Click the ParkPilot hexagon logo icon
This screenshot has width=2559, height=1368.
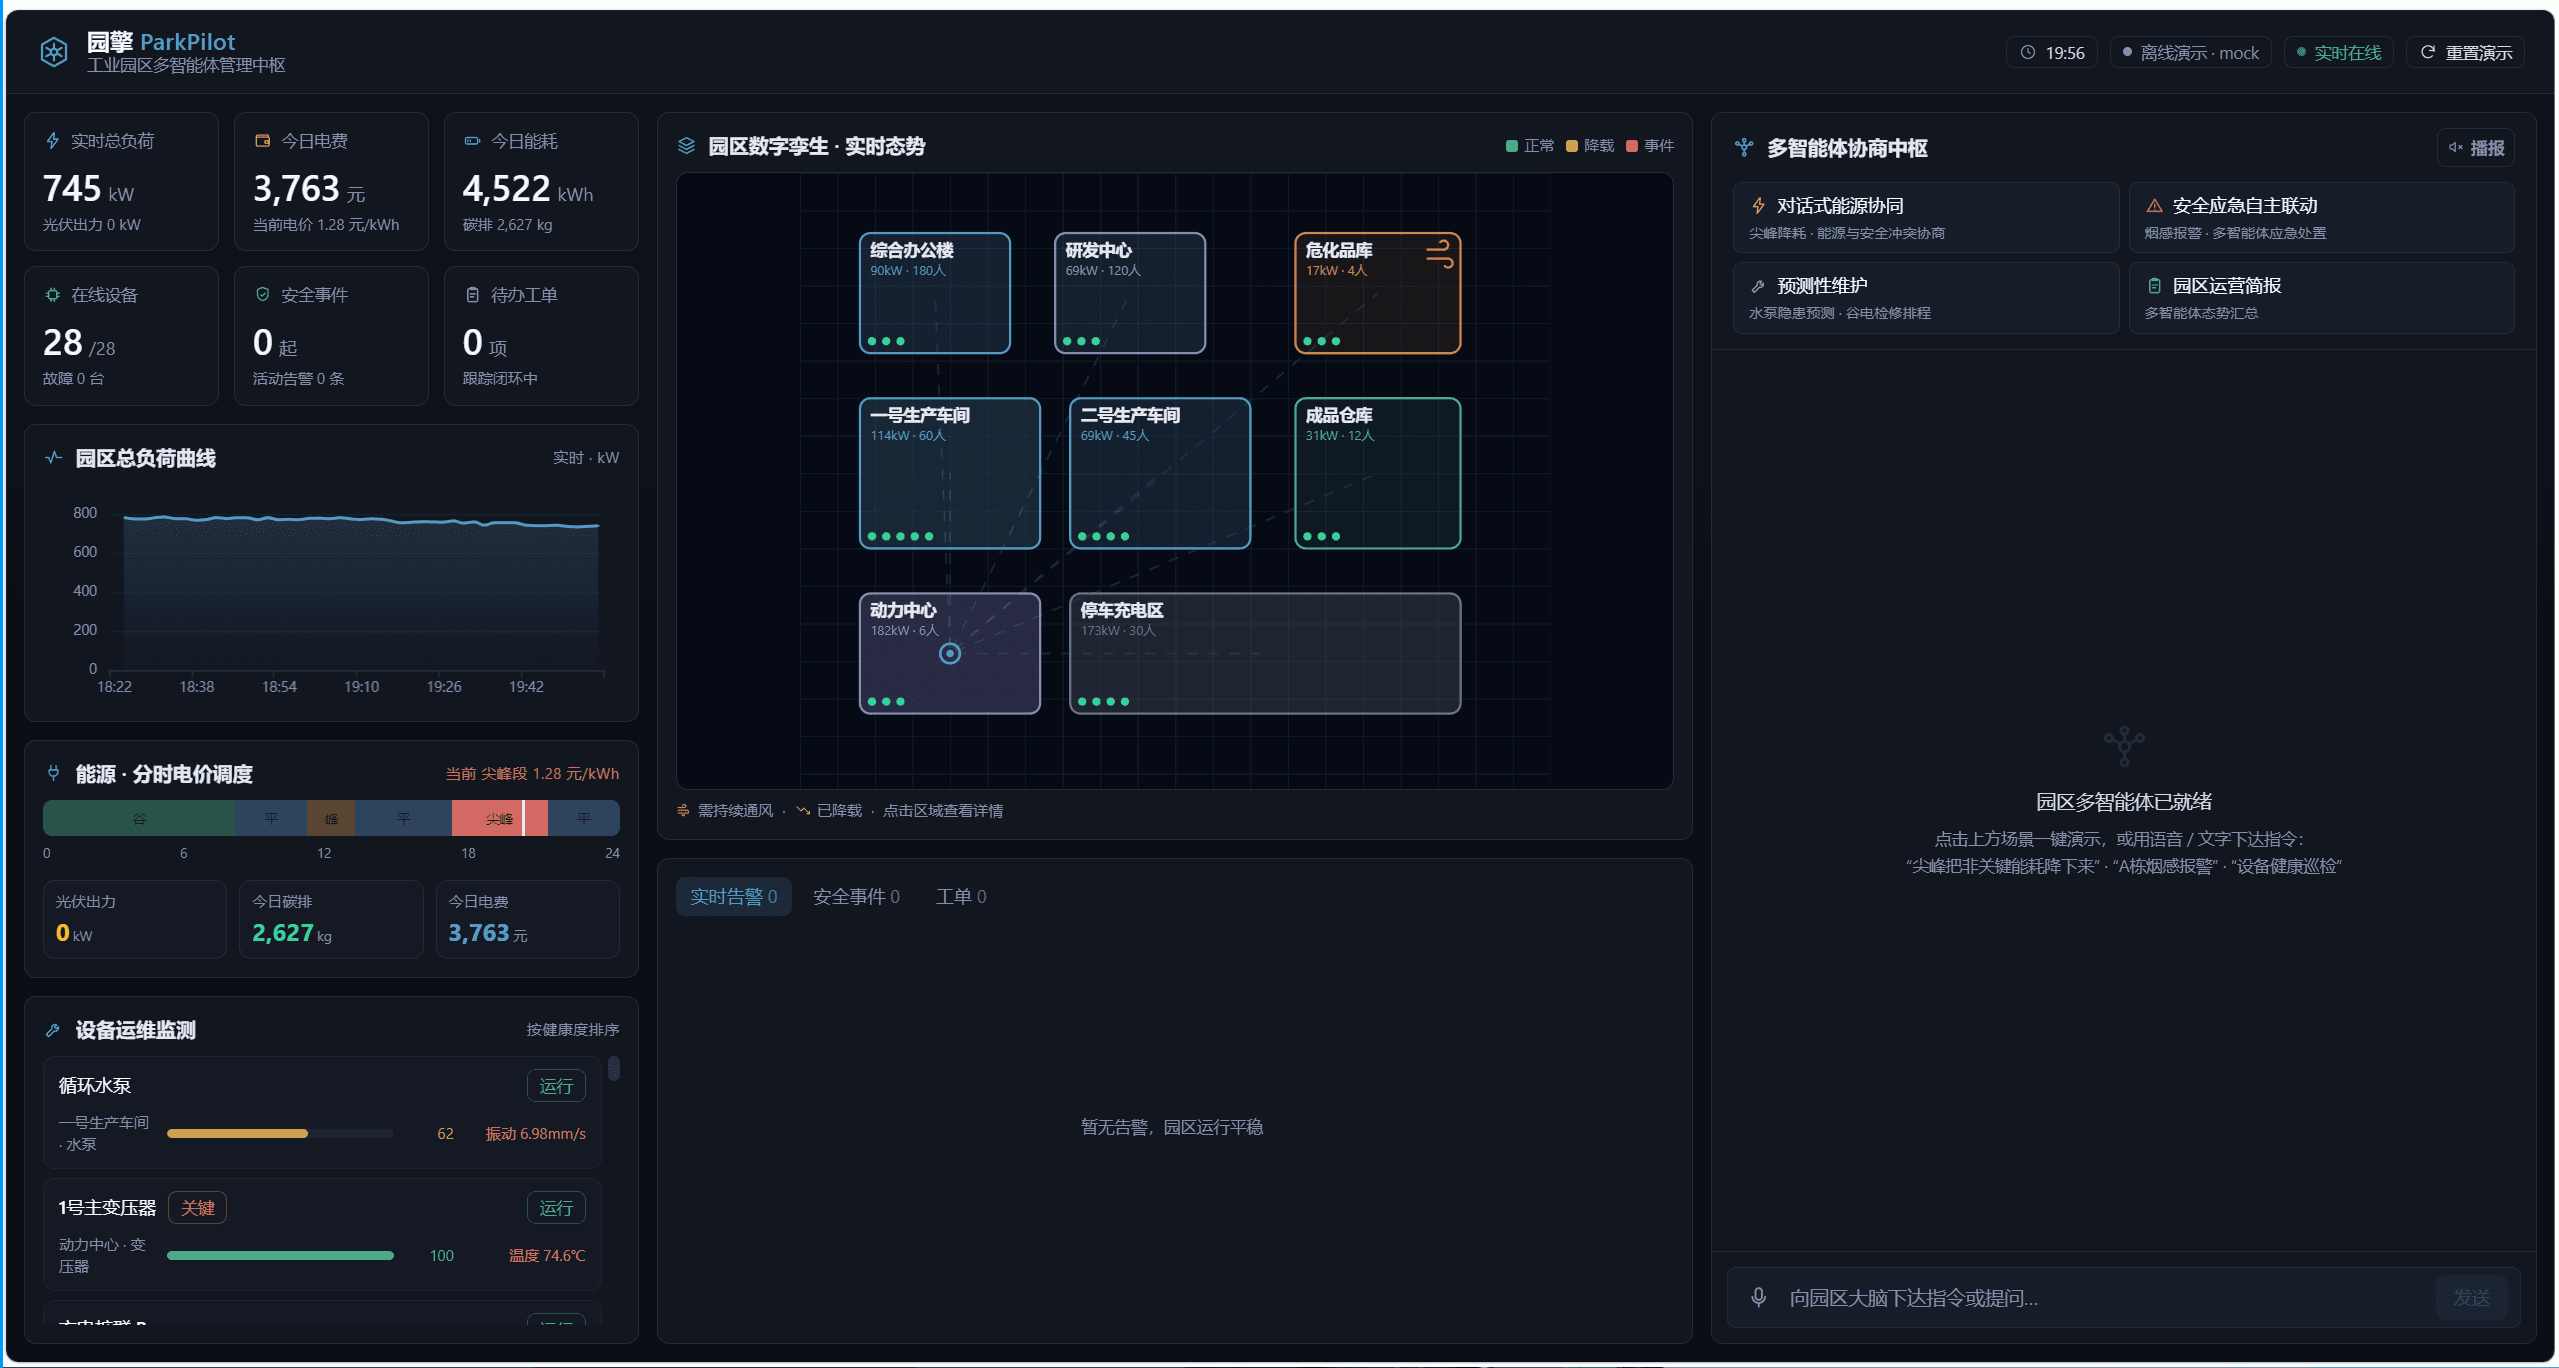(x=54, y=52)
